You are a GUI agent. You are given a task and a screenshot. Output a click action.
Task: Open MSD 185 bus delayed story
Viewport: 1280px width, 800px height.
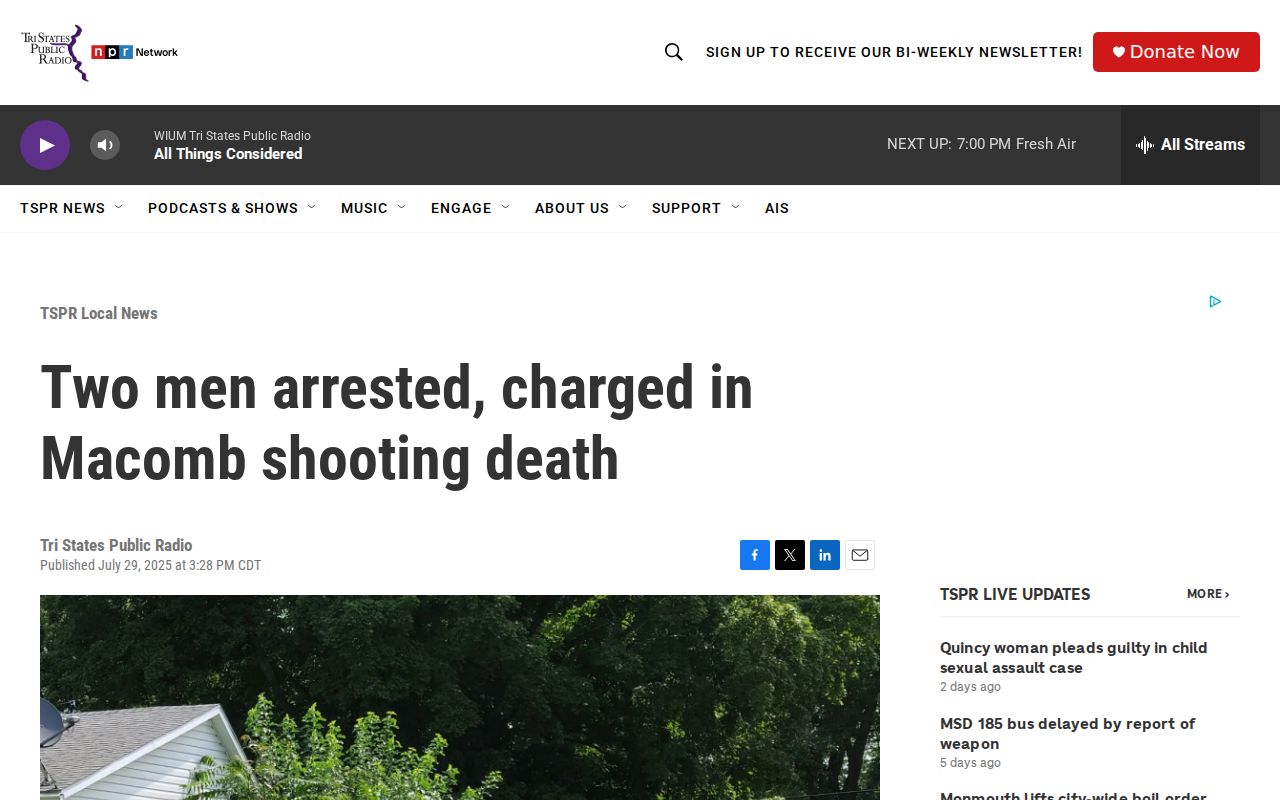click(x=1067, y=734)
